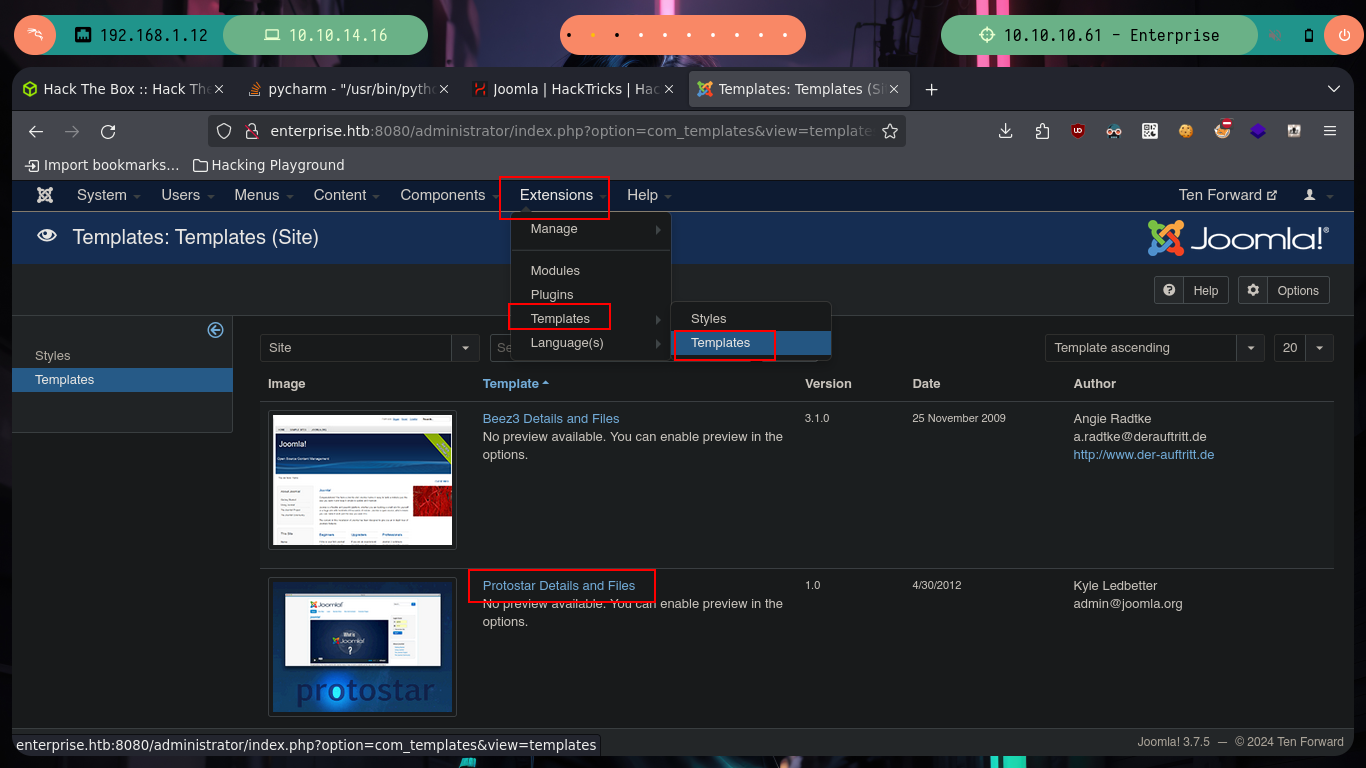Bookmark the page with the star icon
Image resolution: width=1366 pixels, height=768 pixels.
889,131
